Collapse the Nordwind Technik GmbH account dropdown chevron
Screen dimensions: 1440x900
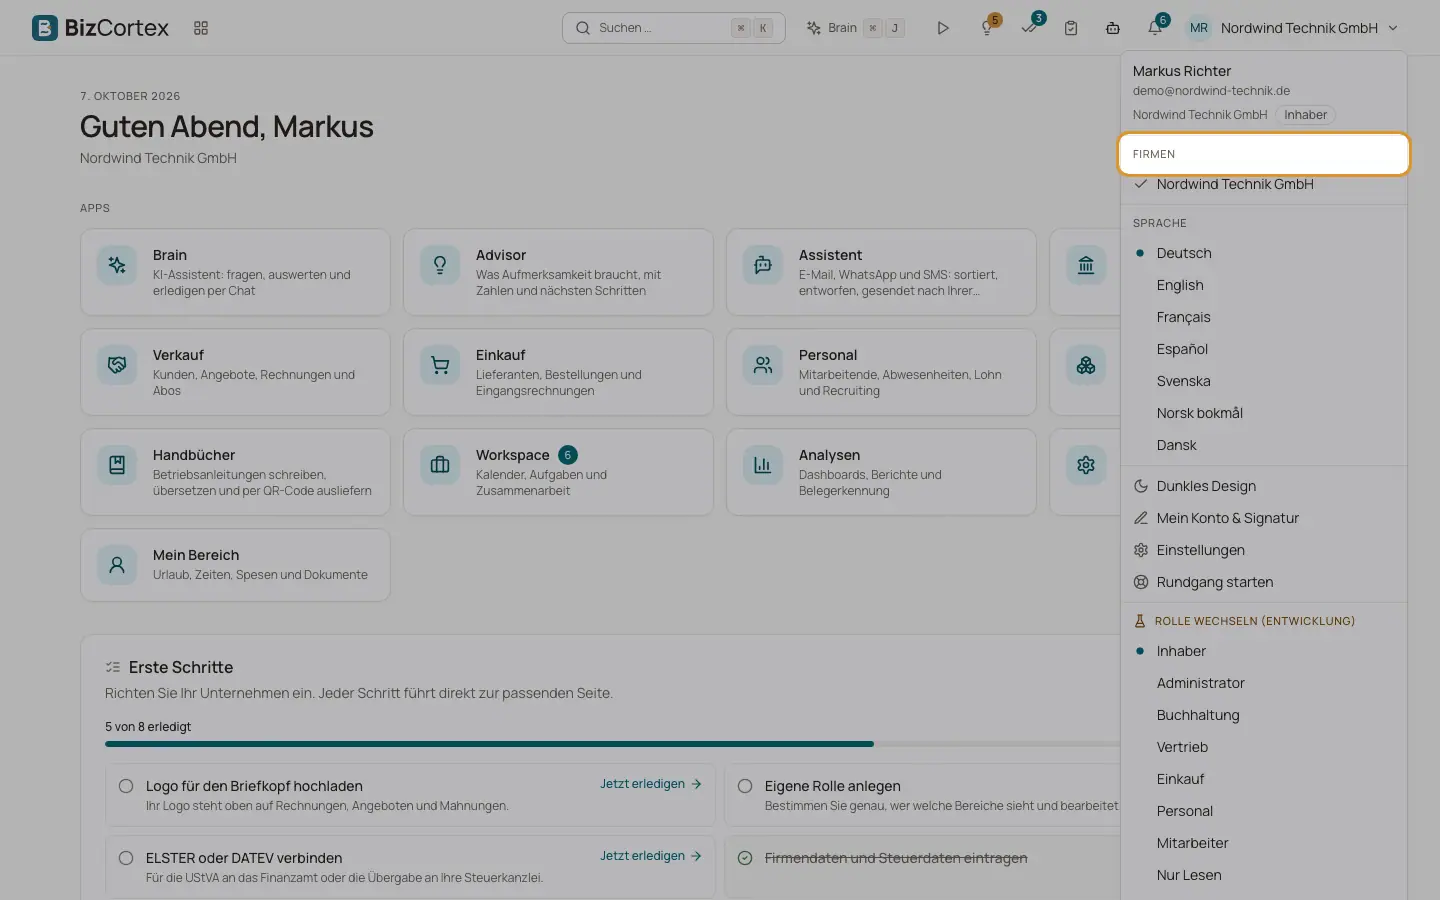pyautogui.click(x=1393, y=28)
